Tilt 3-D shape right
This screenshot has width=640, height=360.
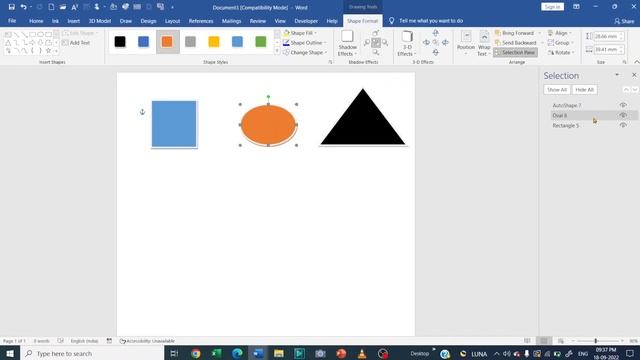click(x=445, y=42)
